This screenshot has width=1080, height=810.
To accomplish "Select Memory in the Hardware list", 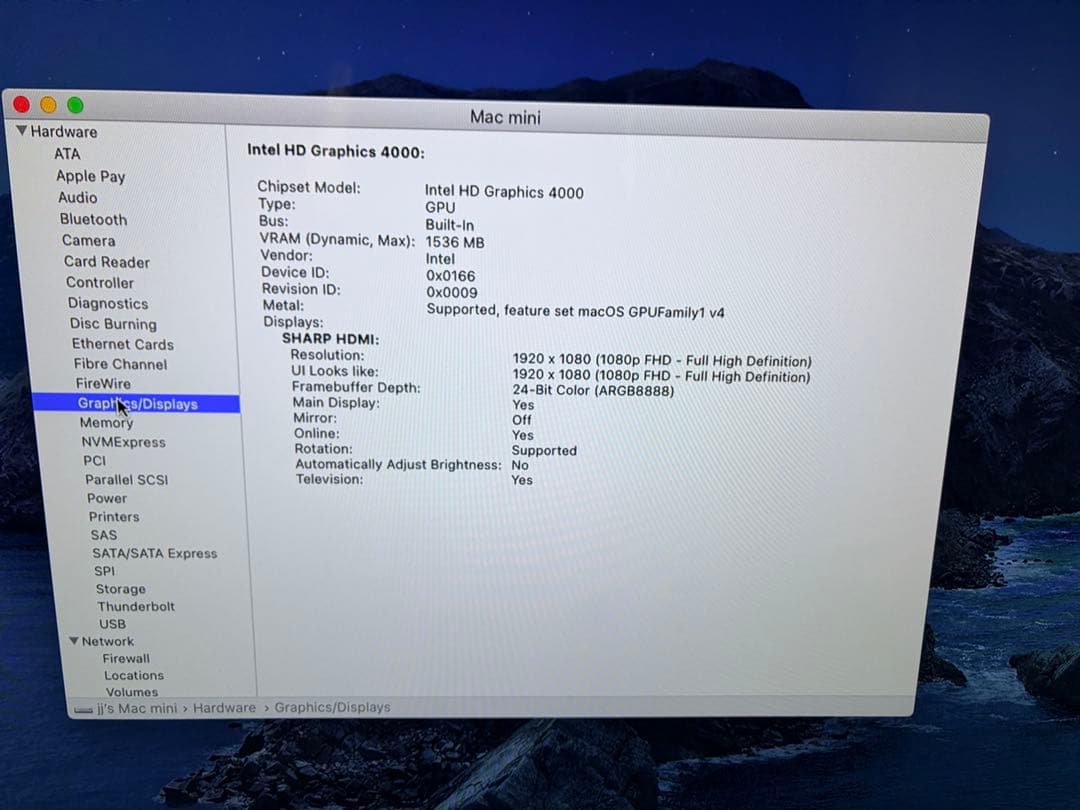I will tap(106, 422).
